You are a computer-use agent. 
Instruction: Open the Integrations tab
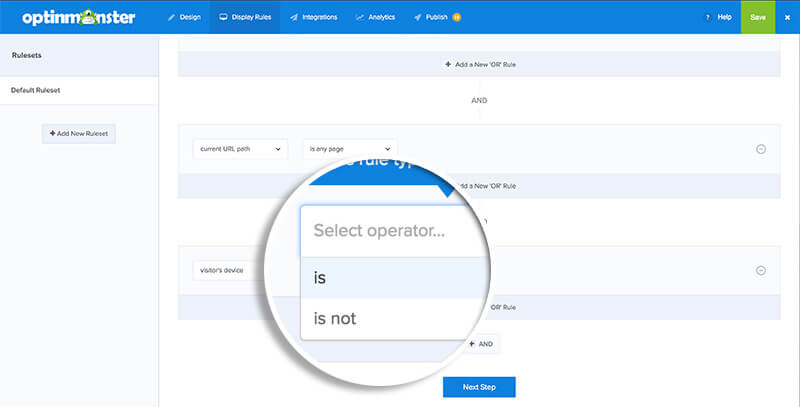(314, 17)
